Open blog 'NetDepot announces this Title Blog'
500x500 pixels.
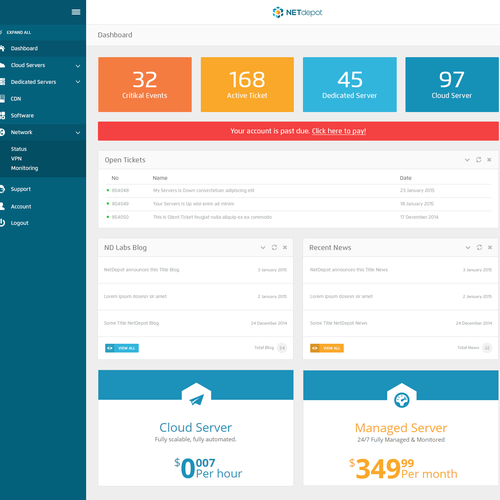click(141, 270)
